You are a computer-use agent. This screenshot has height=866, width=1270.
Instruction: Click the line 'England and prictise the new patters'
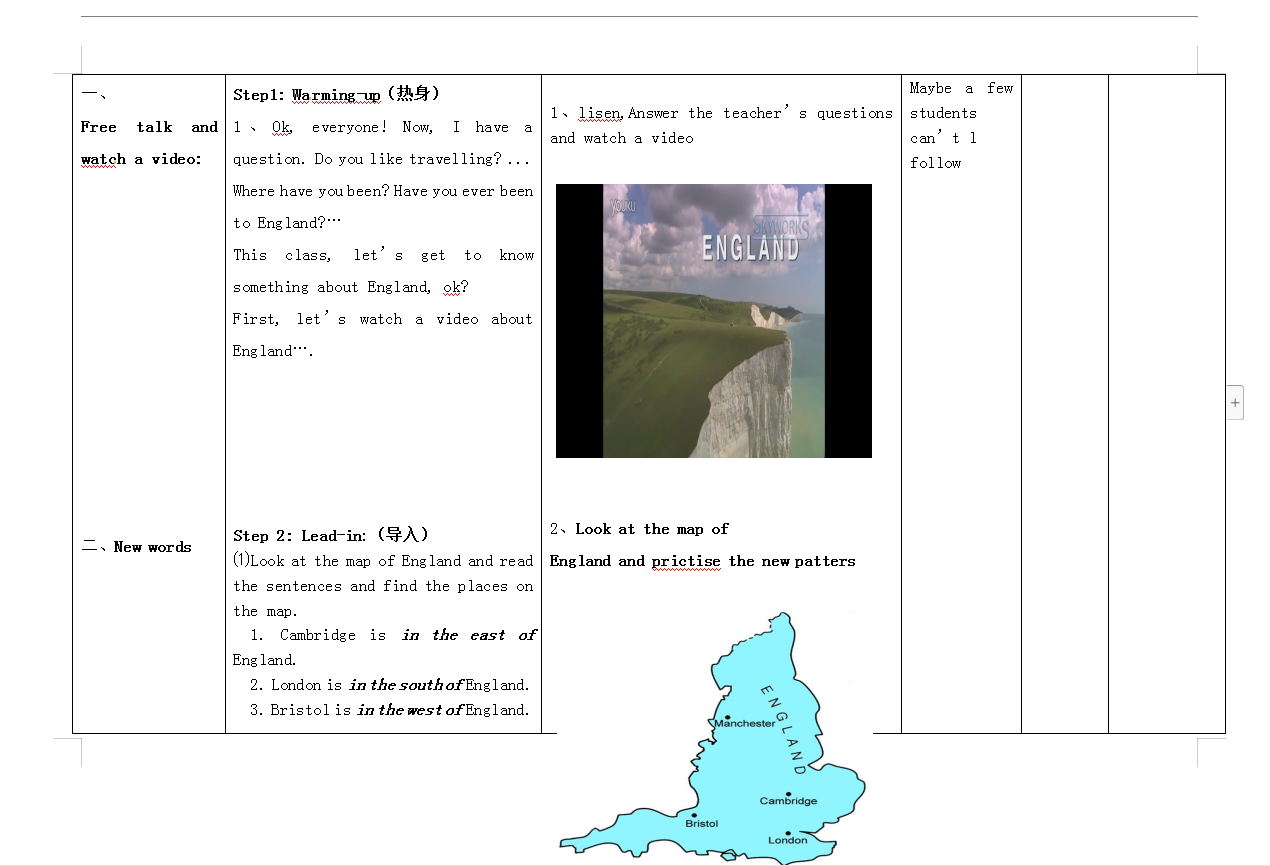point(703,561)
